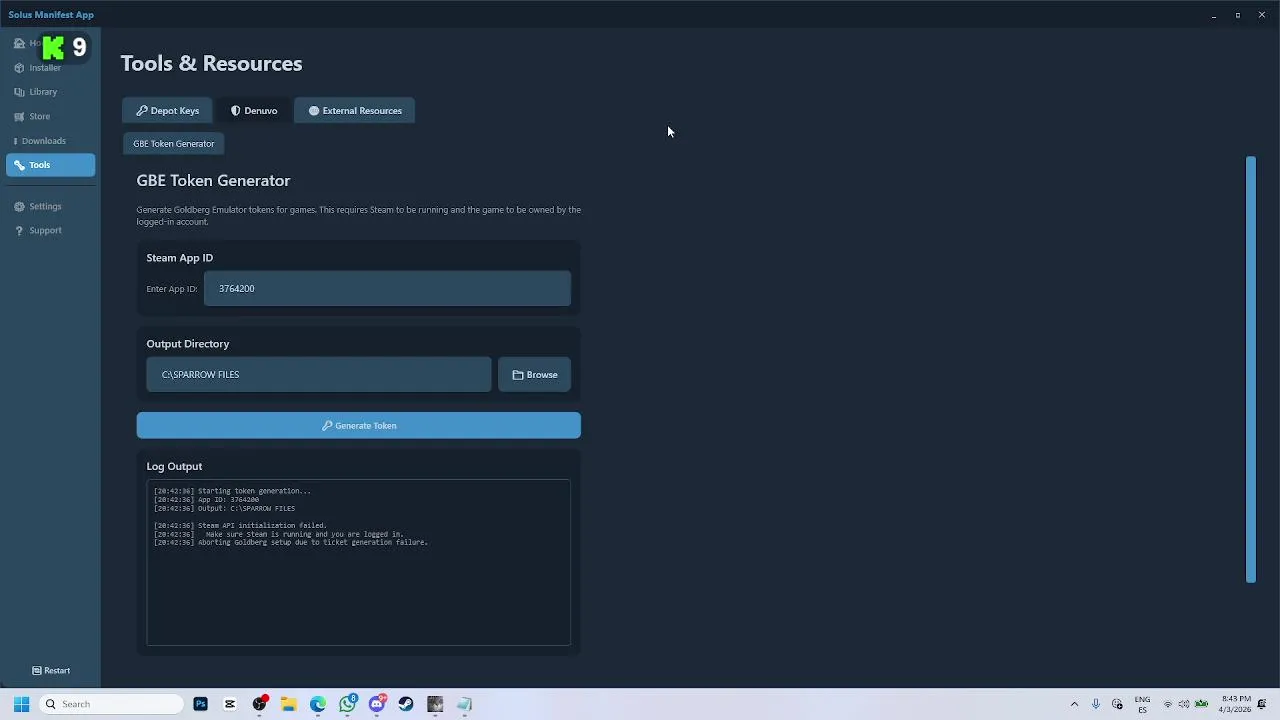Open Settings from the sidebar
Viewport: 1280px width, 720px height.
(x=50, y=206)
